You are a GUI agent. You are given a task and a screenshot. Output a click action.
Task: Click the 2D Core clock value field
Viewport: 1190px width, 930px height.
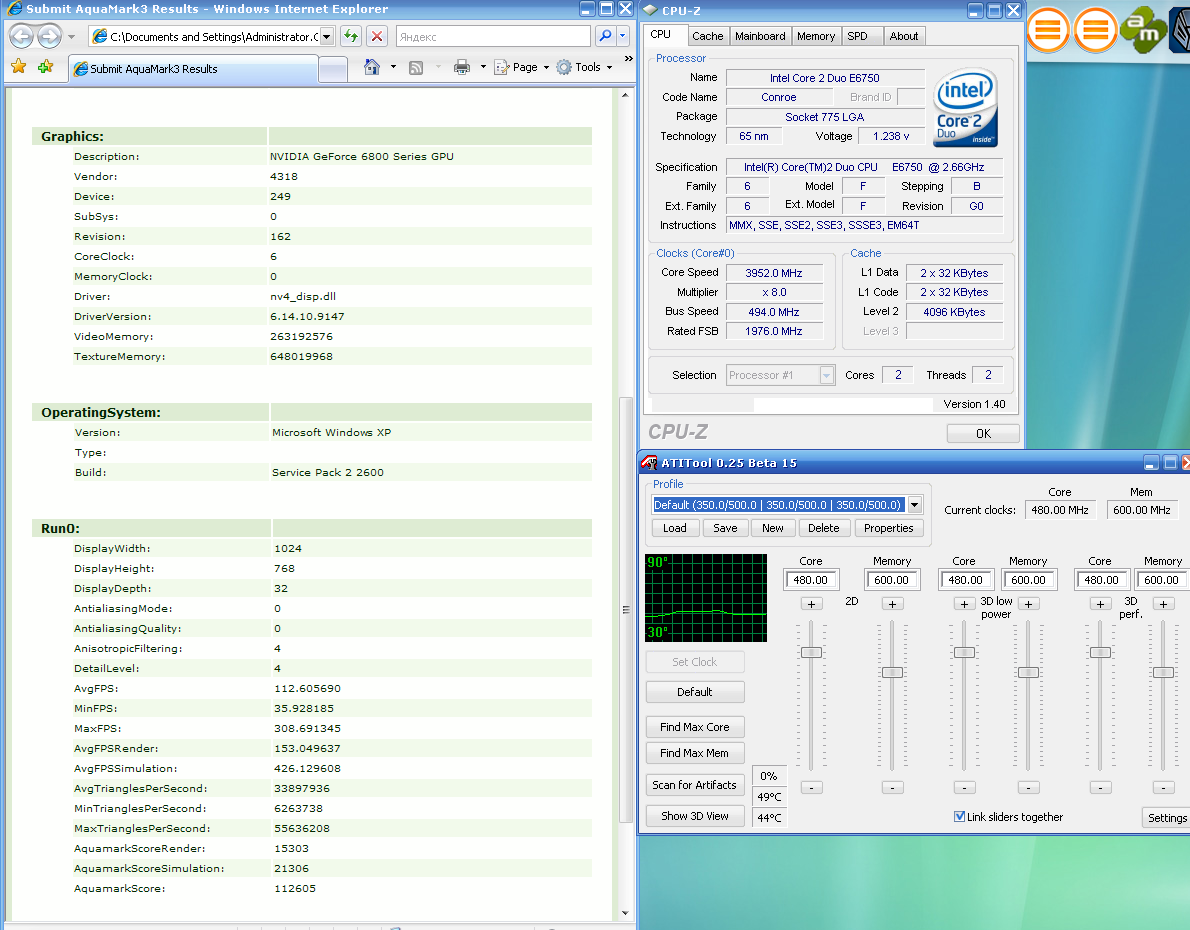coord(811,580)
